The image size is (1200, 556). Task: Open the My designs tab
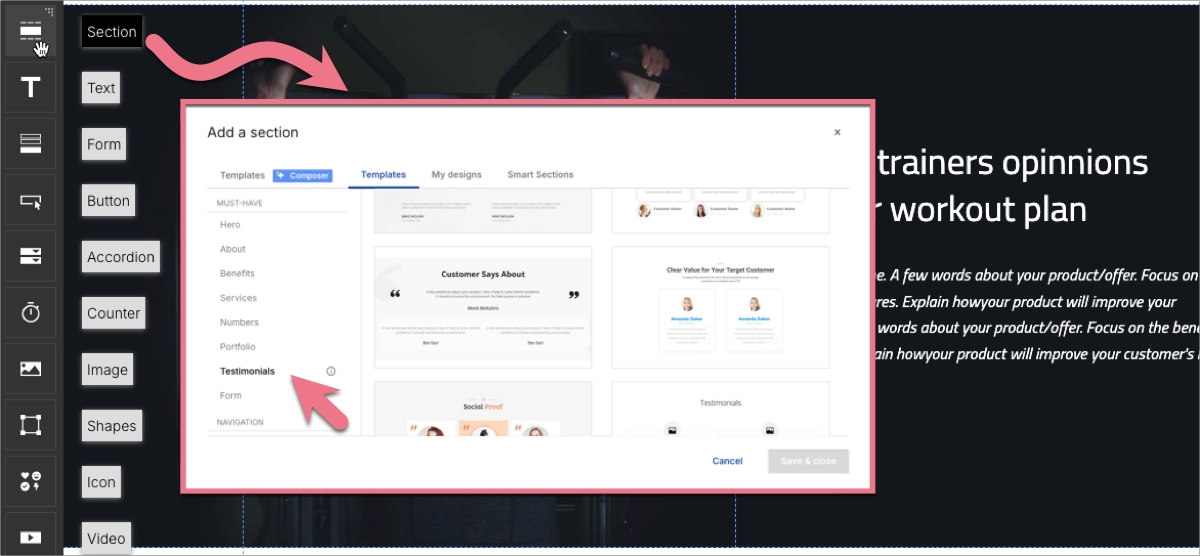456,175
